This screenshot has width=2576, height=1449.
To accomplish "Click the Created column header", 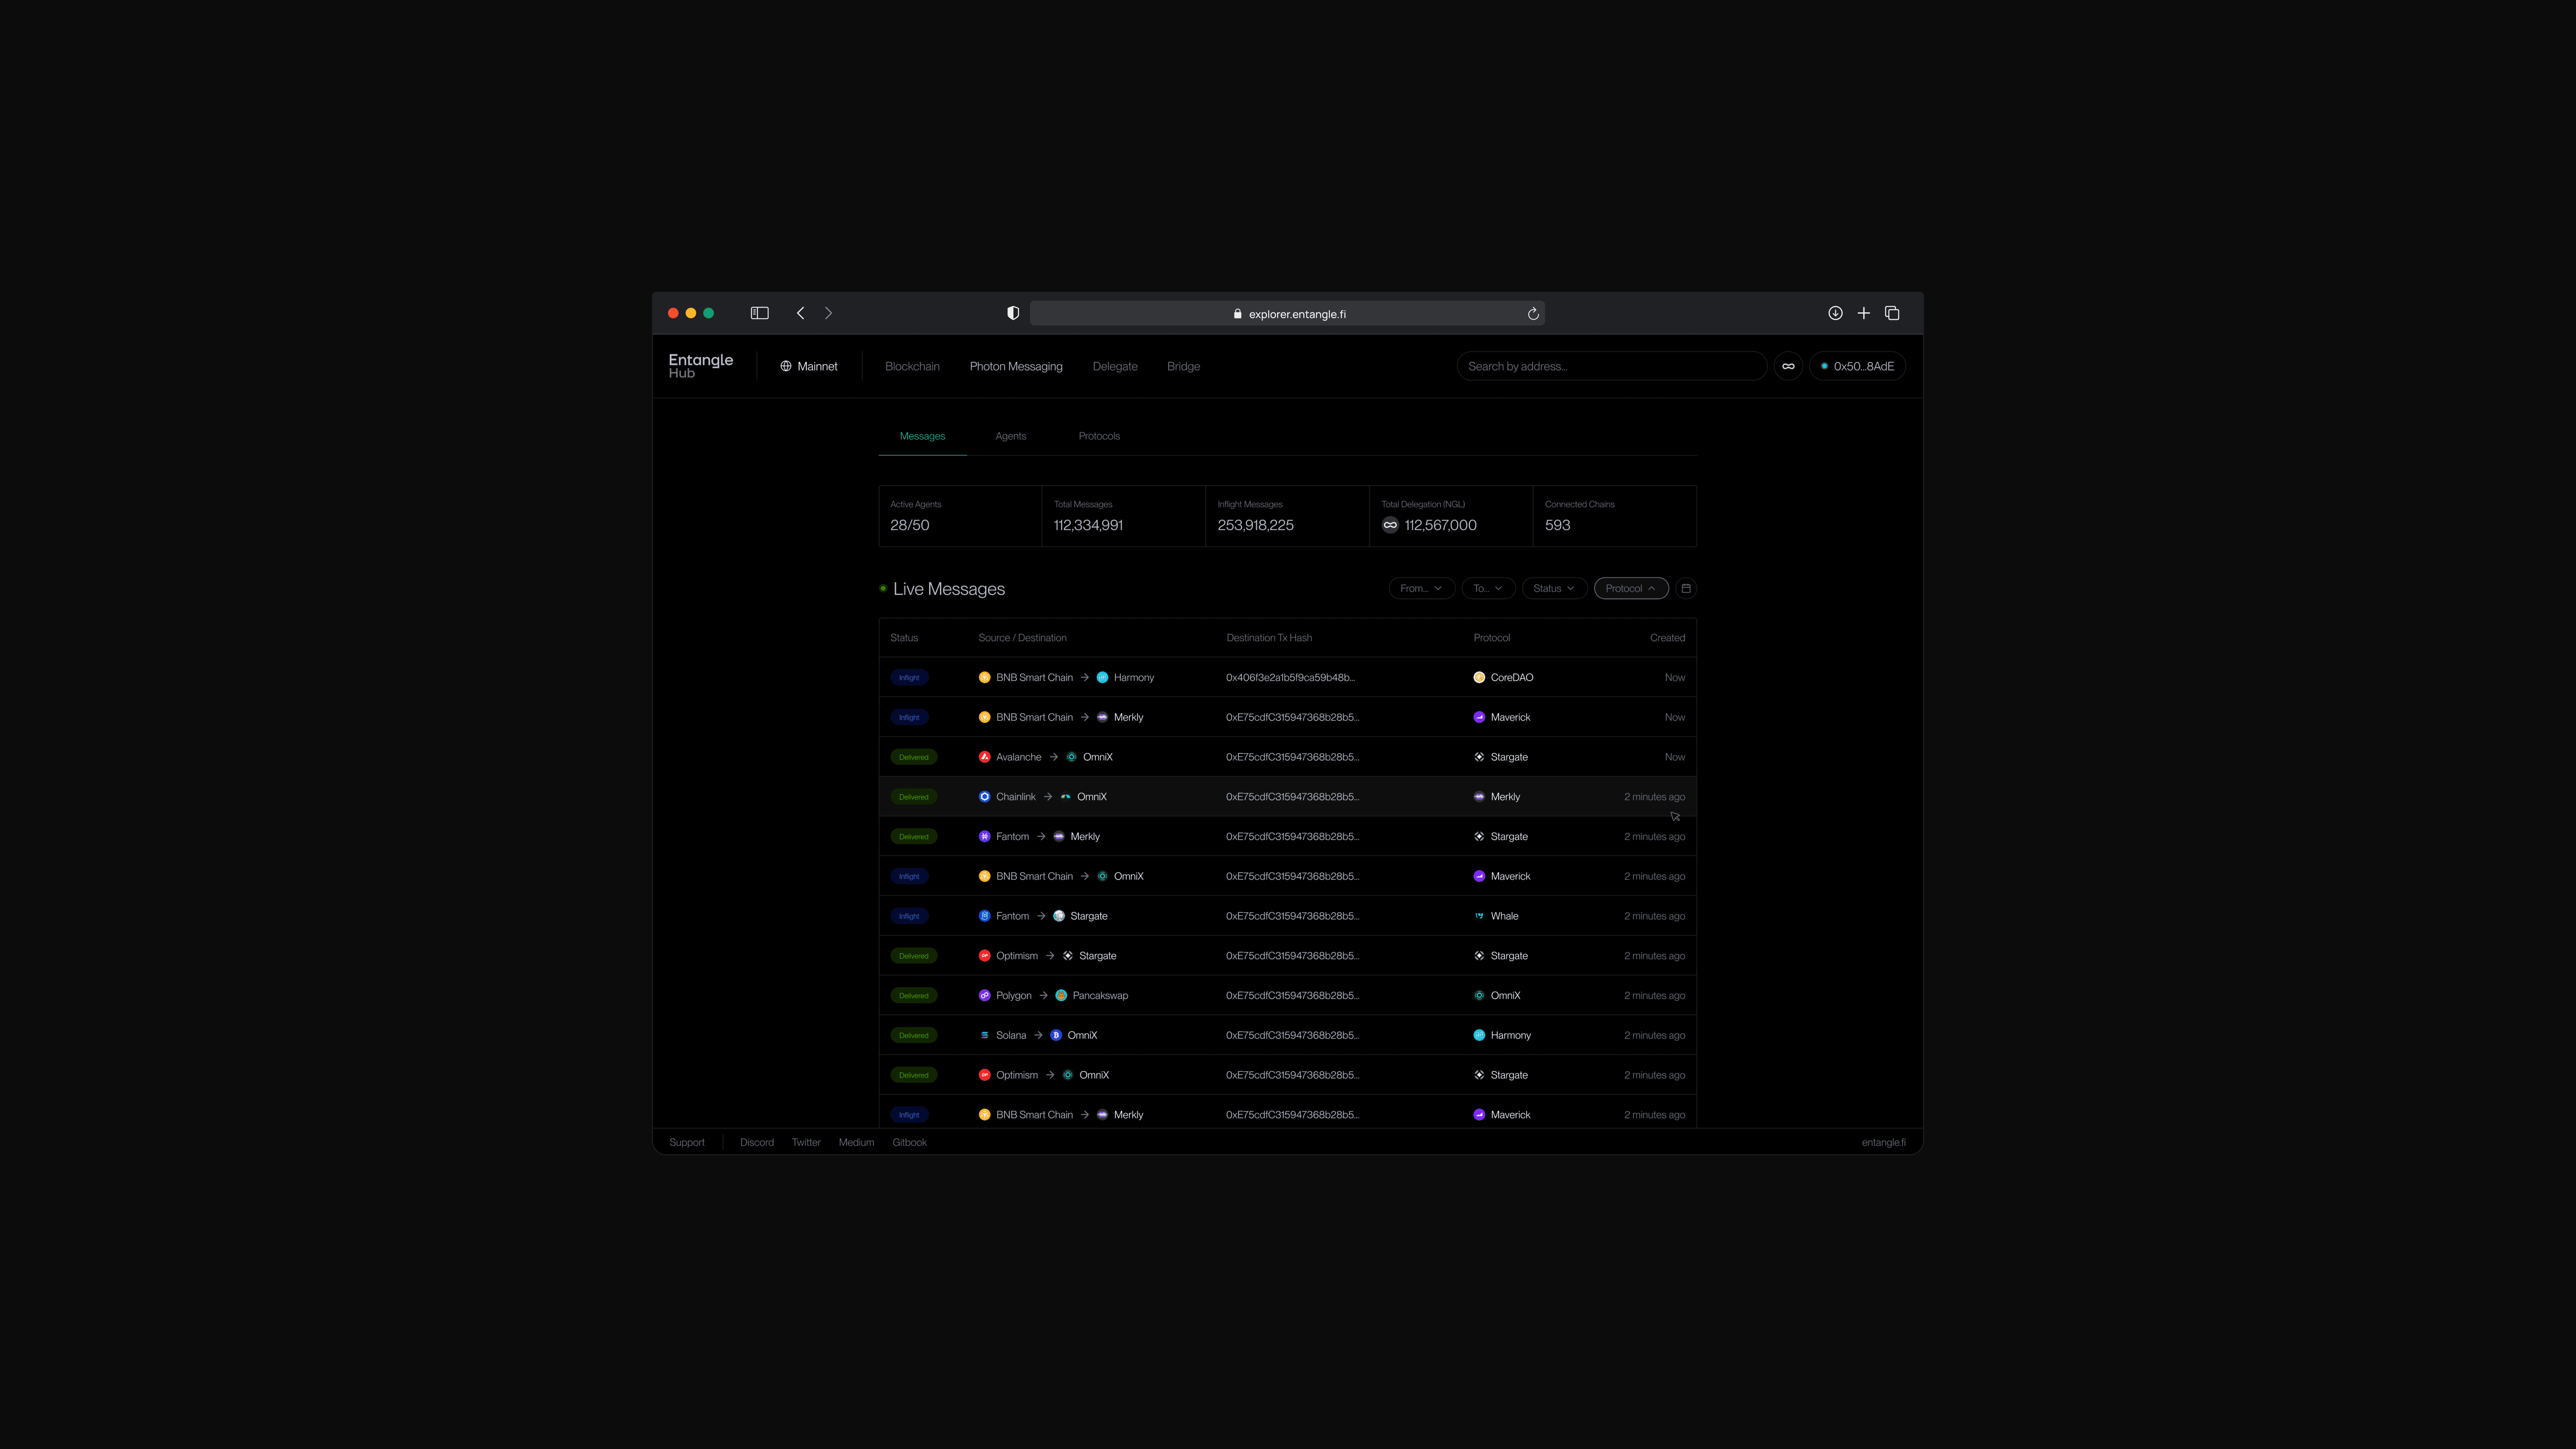I will 1667,637.
